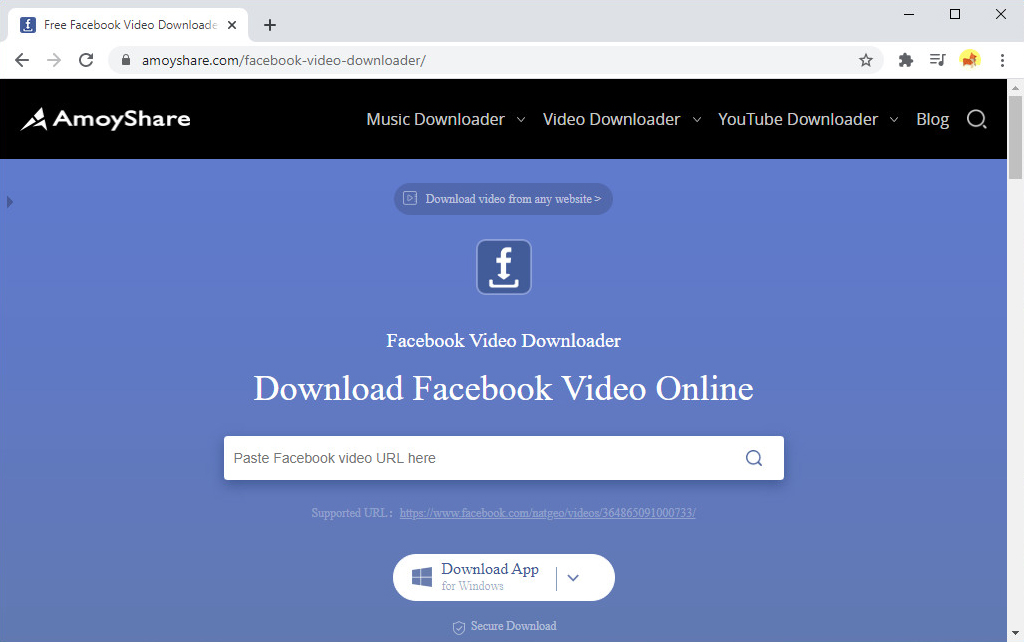Screen dimensions: 1024x642
Task: Select the Free Facebook Video Downloader tab
Action: (x=128, y=25)
